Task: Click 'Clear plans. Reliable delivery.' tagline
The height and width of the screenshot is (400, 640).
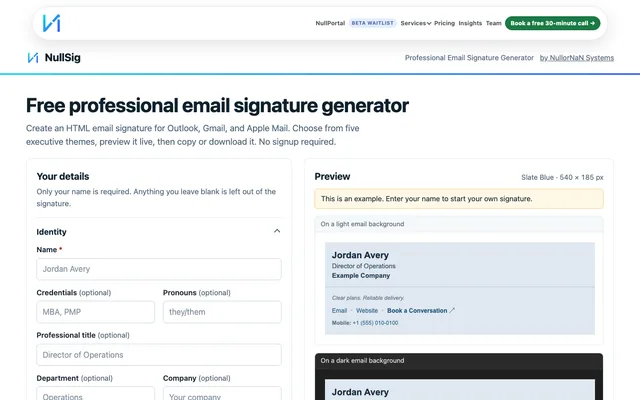Action: tap(368, 298)
